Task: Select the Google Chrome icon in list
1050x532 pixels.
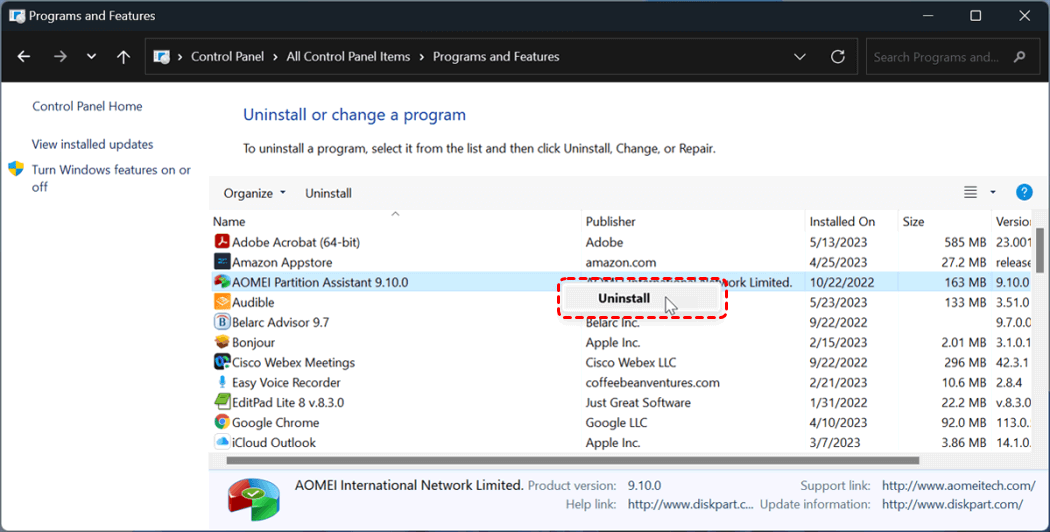Action: (x=222, y=422)
